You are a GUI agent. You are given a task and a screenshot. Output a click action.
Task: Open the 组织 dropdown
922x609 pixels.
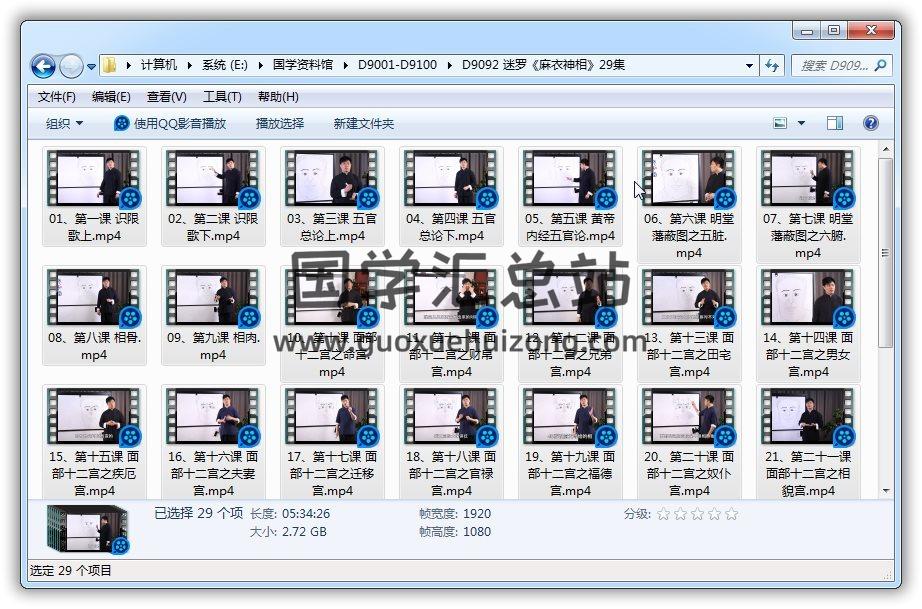point(64,123)
